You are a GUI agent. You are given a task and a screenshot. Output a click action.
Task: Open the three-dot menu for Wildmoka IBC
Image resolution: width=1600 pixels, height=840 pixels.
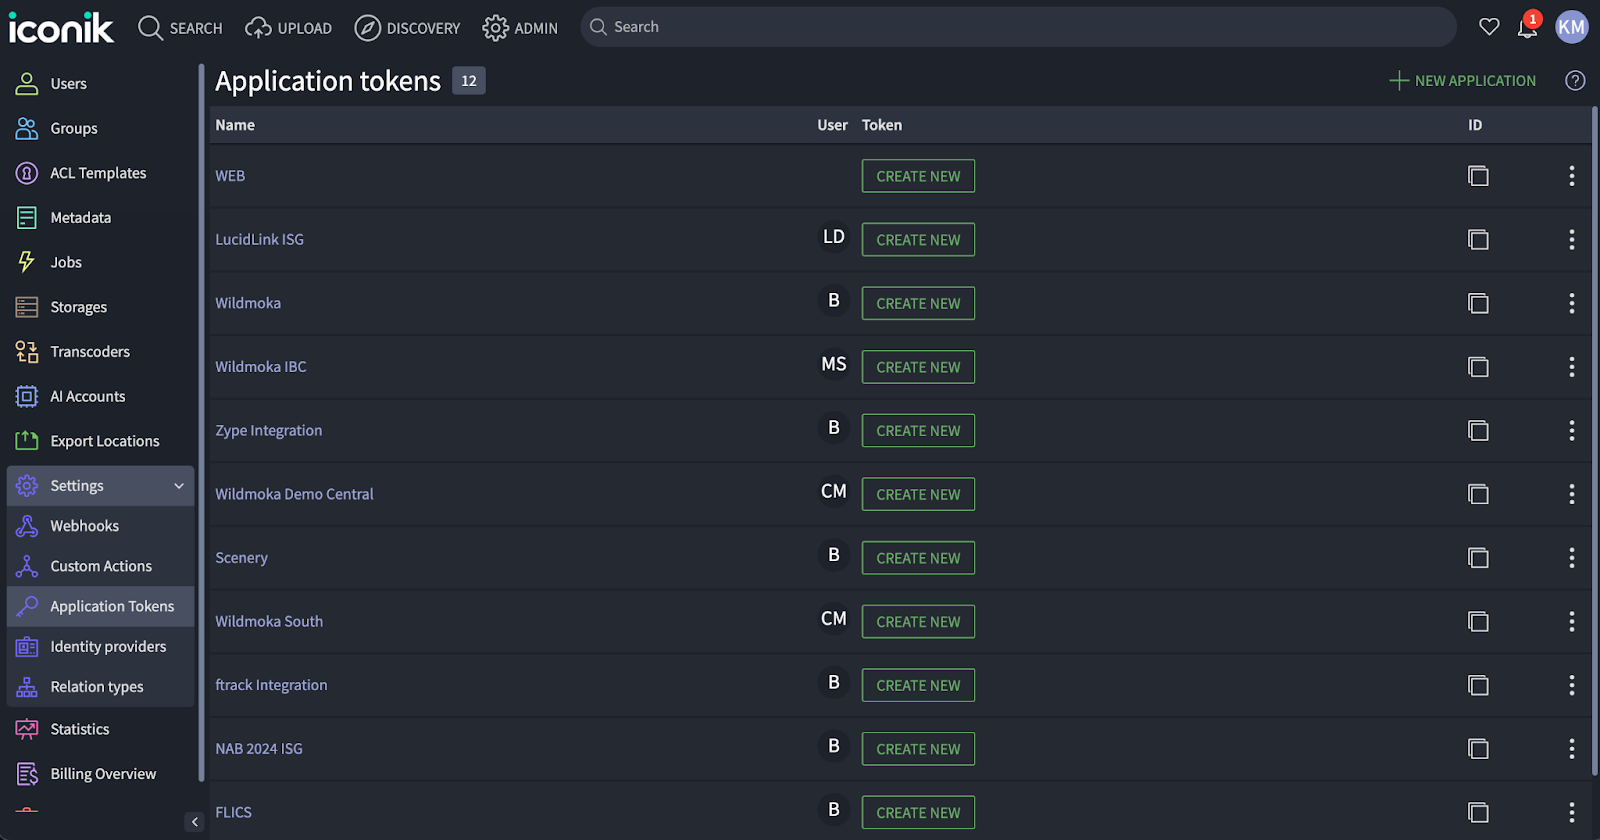click(1572, 367)
